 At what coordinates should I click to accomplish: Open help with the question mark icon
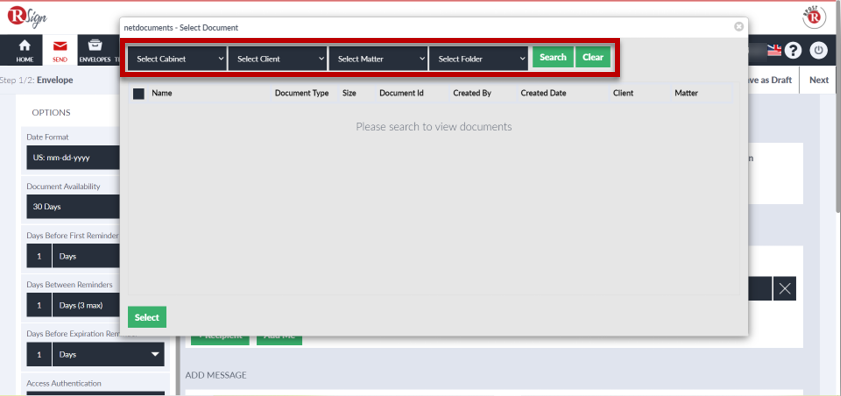click(x=793, y=50)
